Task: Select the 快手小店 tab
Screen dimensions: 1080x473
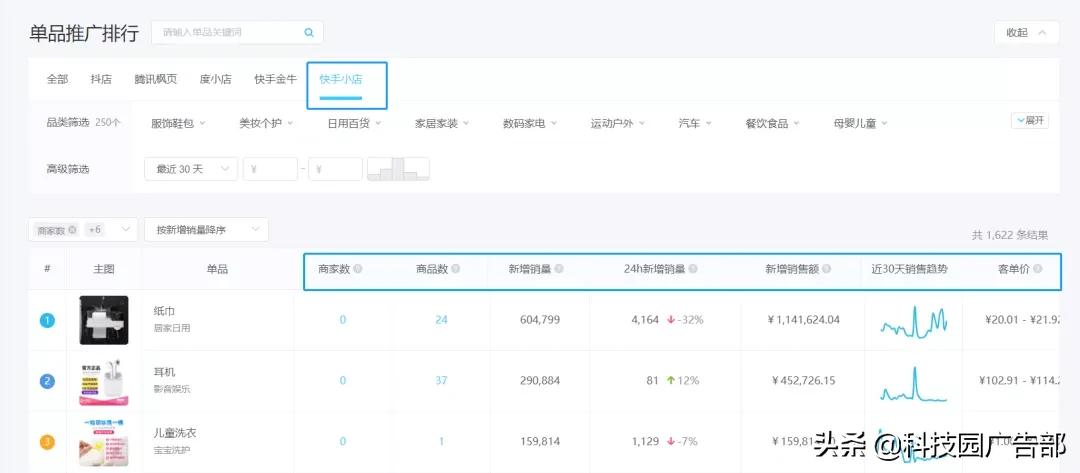Action: (x=341, y=79)
